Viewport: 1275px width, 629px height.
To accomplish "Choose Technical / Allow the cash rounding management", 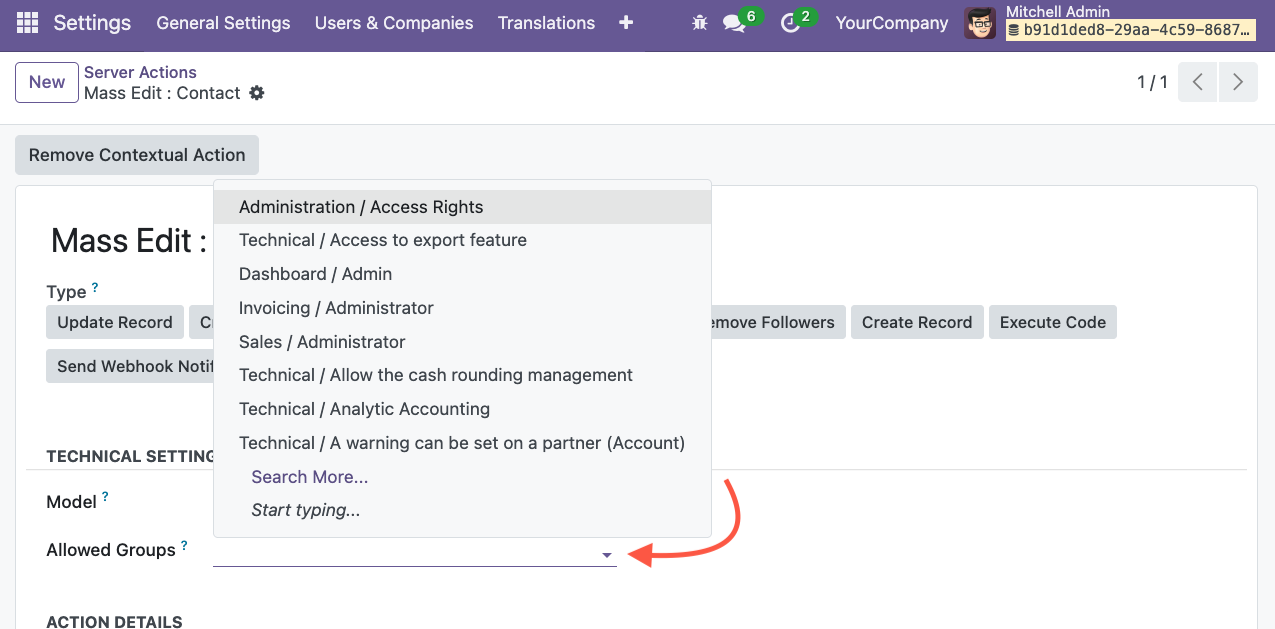I will tap(462, 375).
